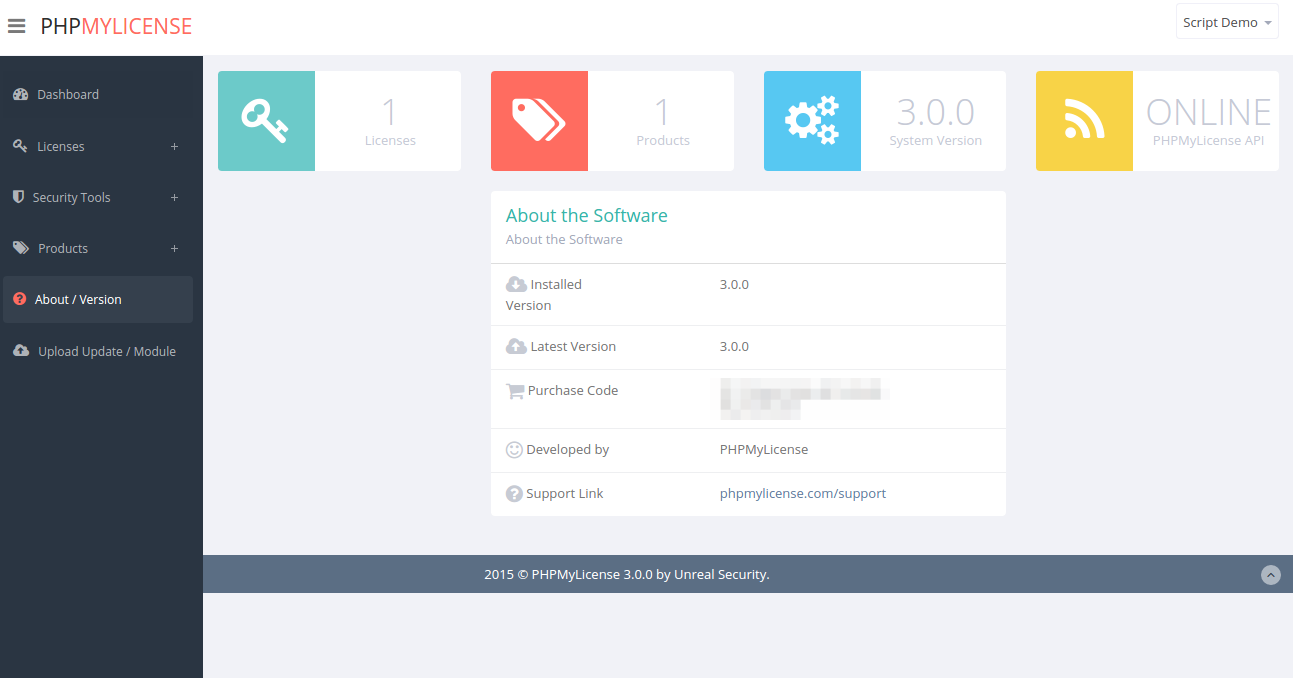Expand the Licenses submenu plus sign
The height and width of the screenshot is (678, 1293).
click(174, 147)
